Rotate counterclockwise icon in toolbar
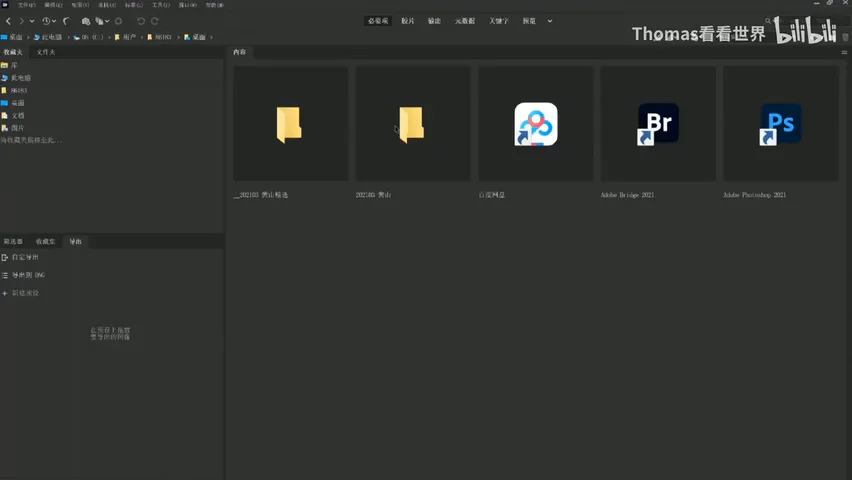Image resolution: width=852 pixels, height=480 pixels. point(141,21)
